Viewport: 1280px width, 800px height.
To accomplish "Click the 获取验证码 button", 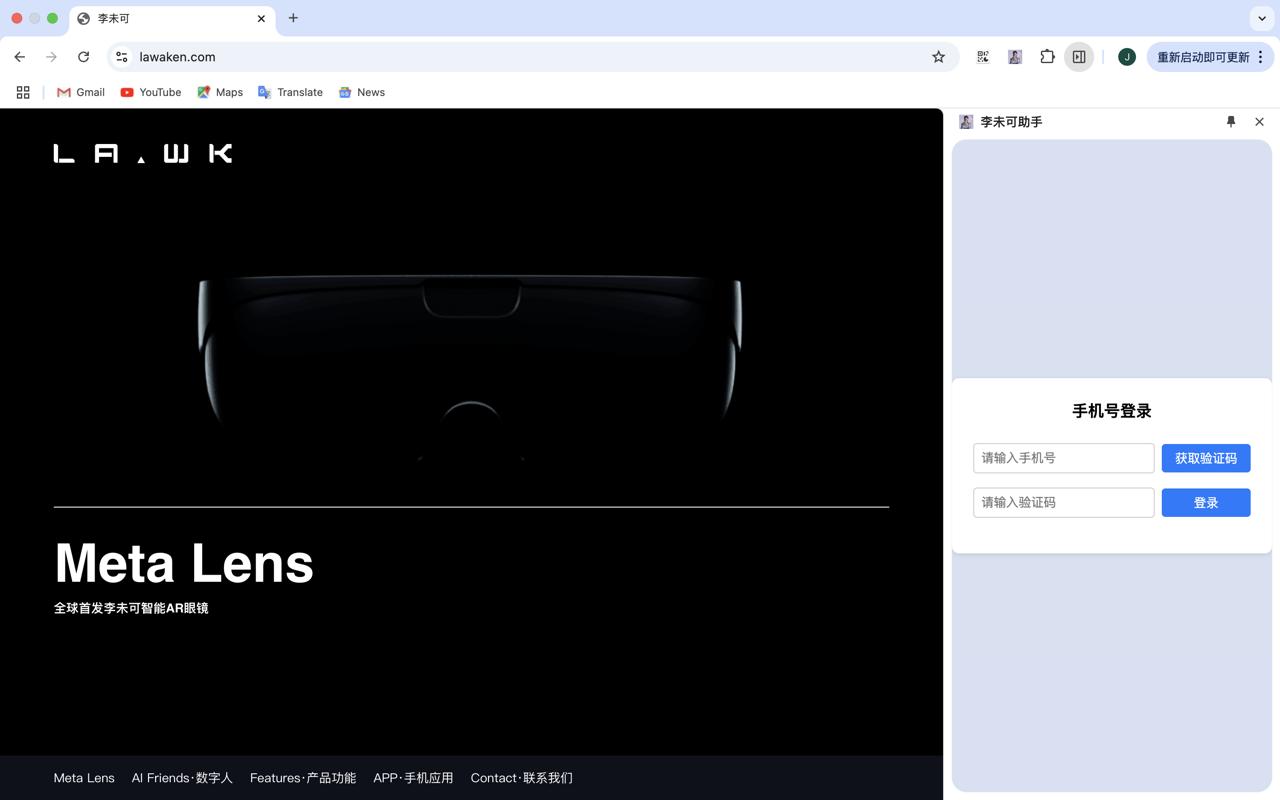I will [1206, 458].
